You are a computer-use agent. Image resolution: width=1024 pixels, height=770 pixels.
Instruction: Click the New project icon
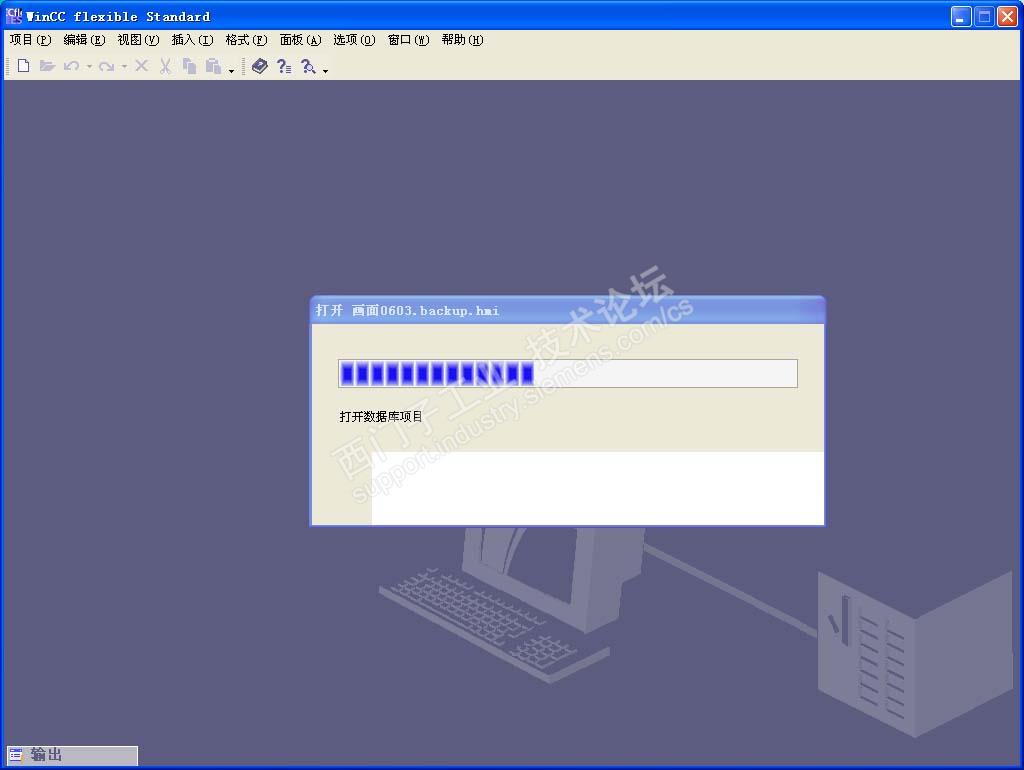(24, 66)
